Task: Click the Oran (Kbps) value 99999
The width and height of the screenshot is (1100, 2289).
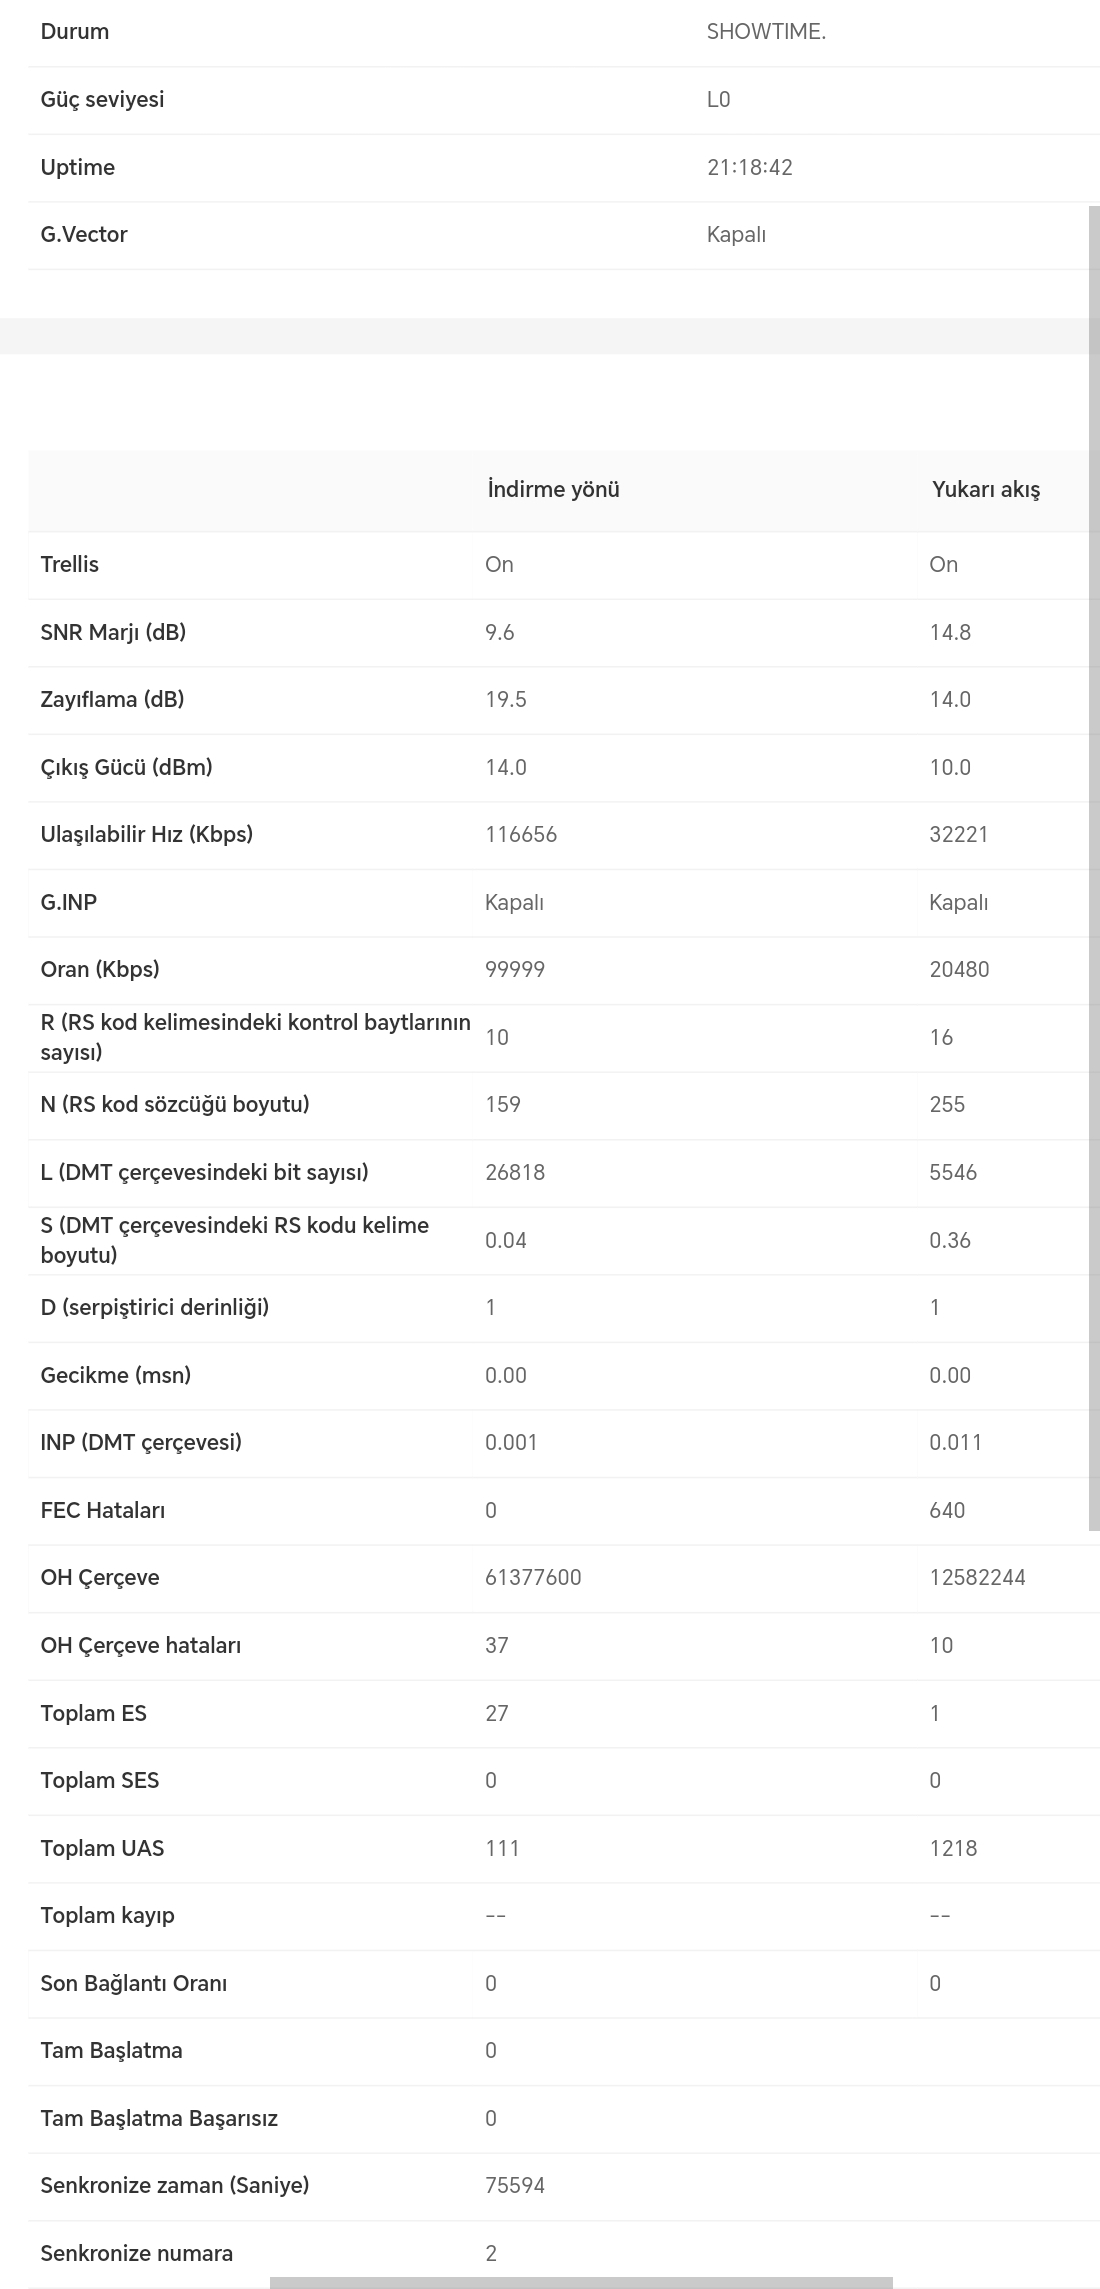Action: click(x=515, y=970)
